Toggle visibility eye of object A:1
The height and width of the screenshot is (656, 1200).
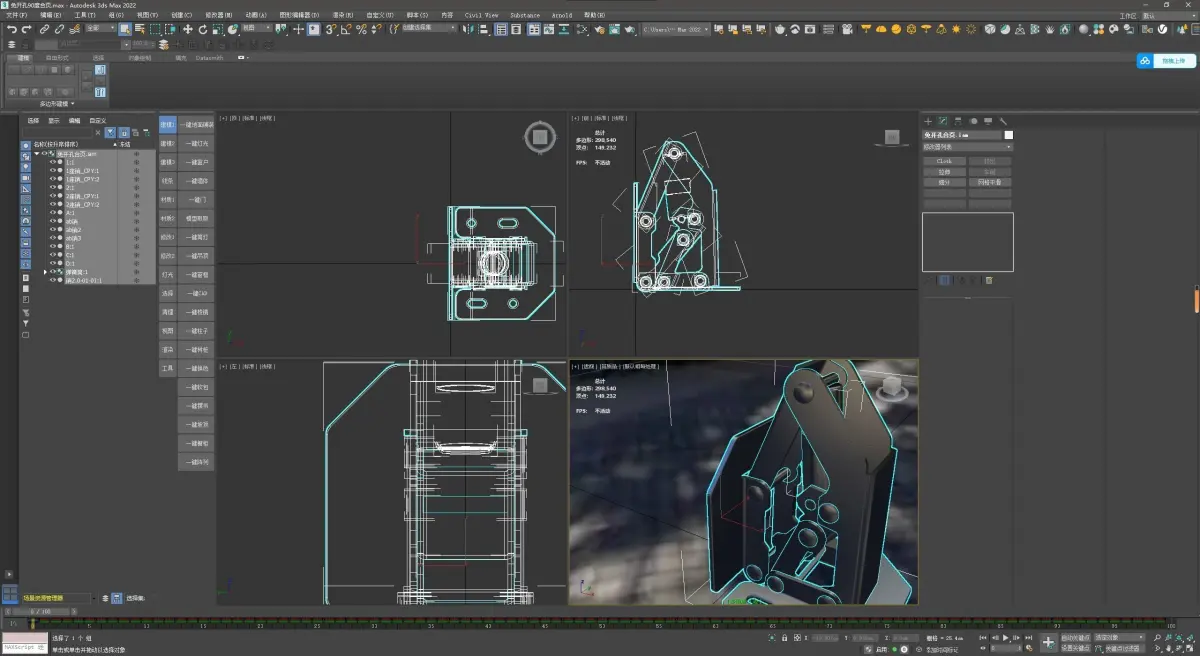pos(54,213)
